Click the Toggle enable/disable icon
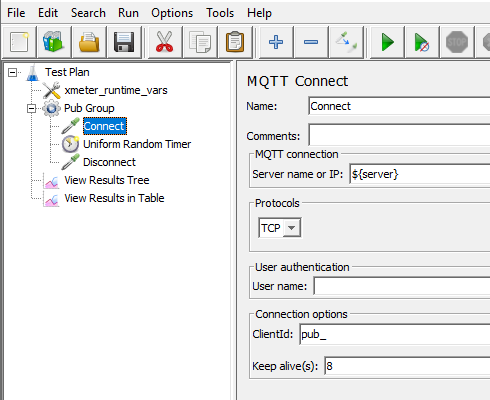This screenshot has width=490, height=400. (x=346, y=42)
